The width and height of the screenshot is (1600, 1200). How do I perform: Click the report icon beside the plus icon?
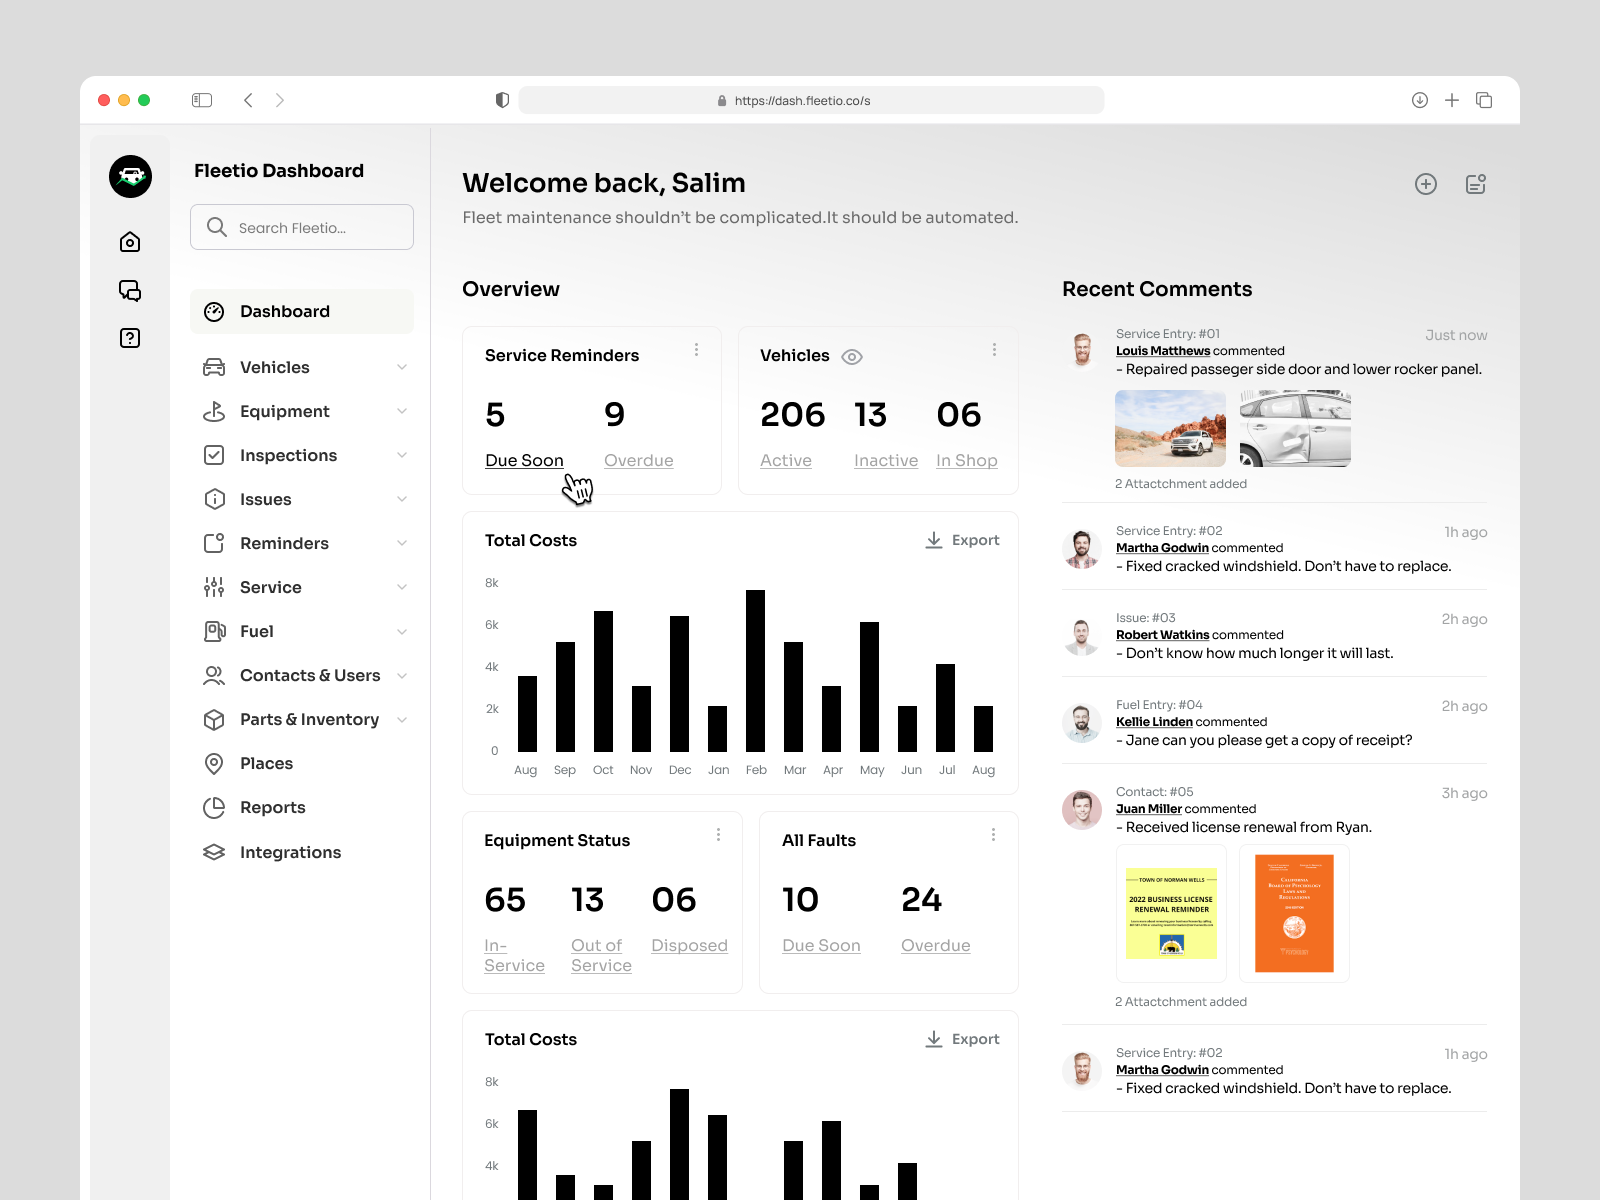coord(1475,184)
